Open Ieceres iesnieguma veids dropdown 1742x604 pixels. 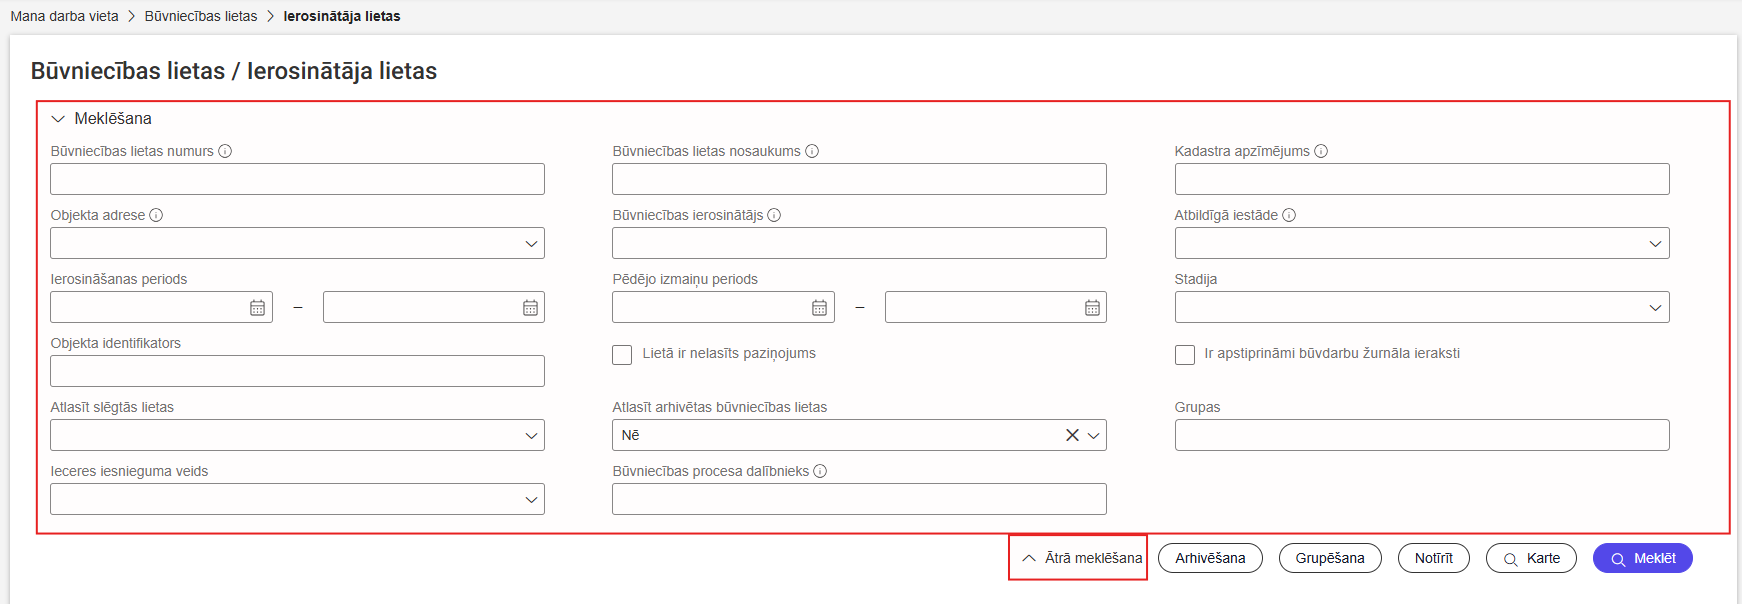click(x=297, y=499)
